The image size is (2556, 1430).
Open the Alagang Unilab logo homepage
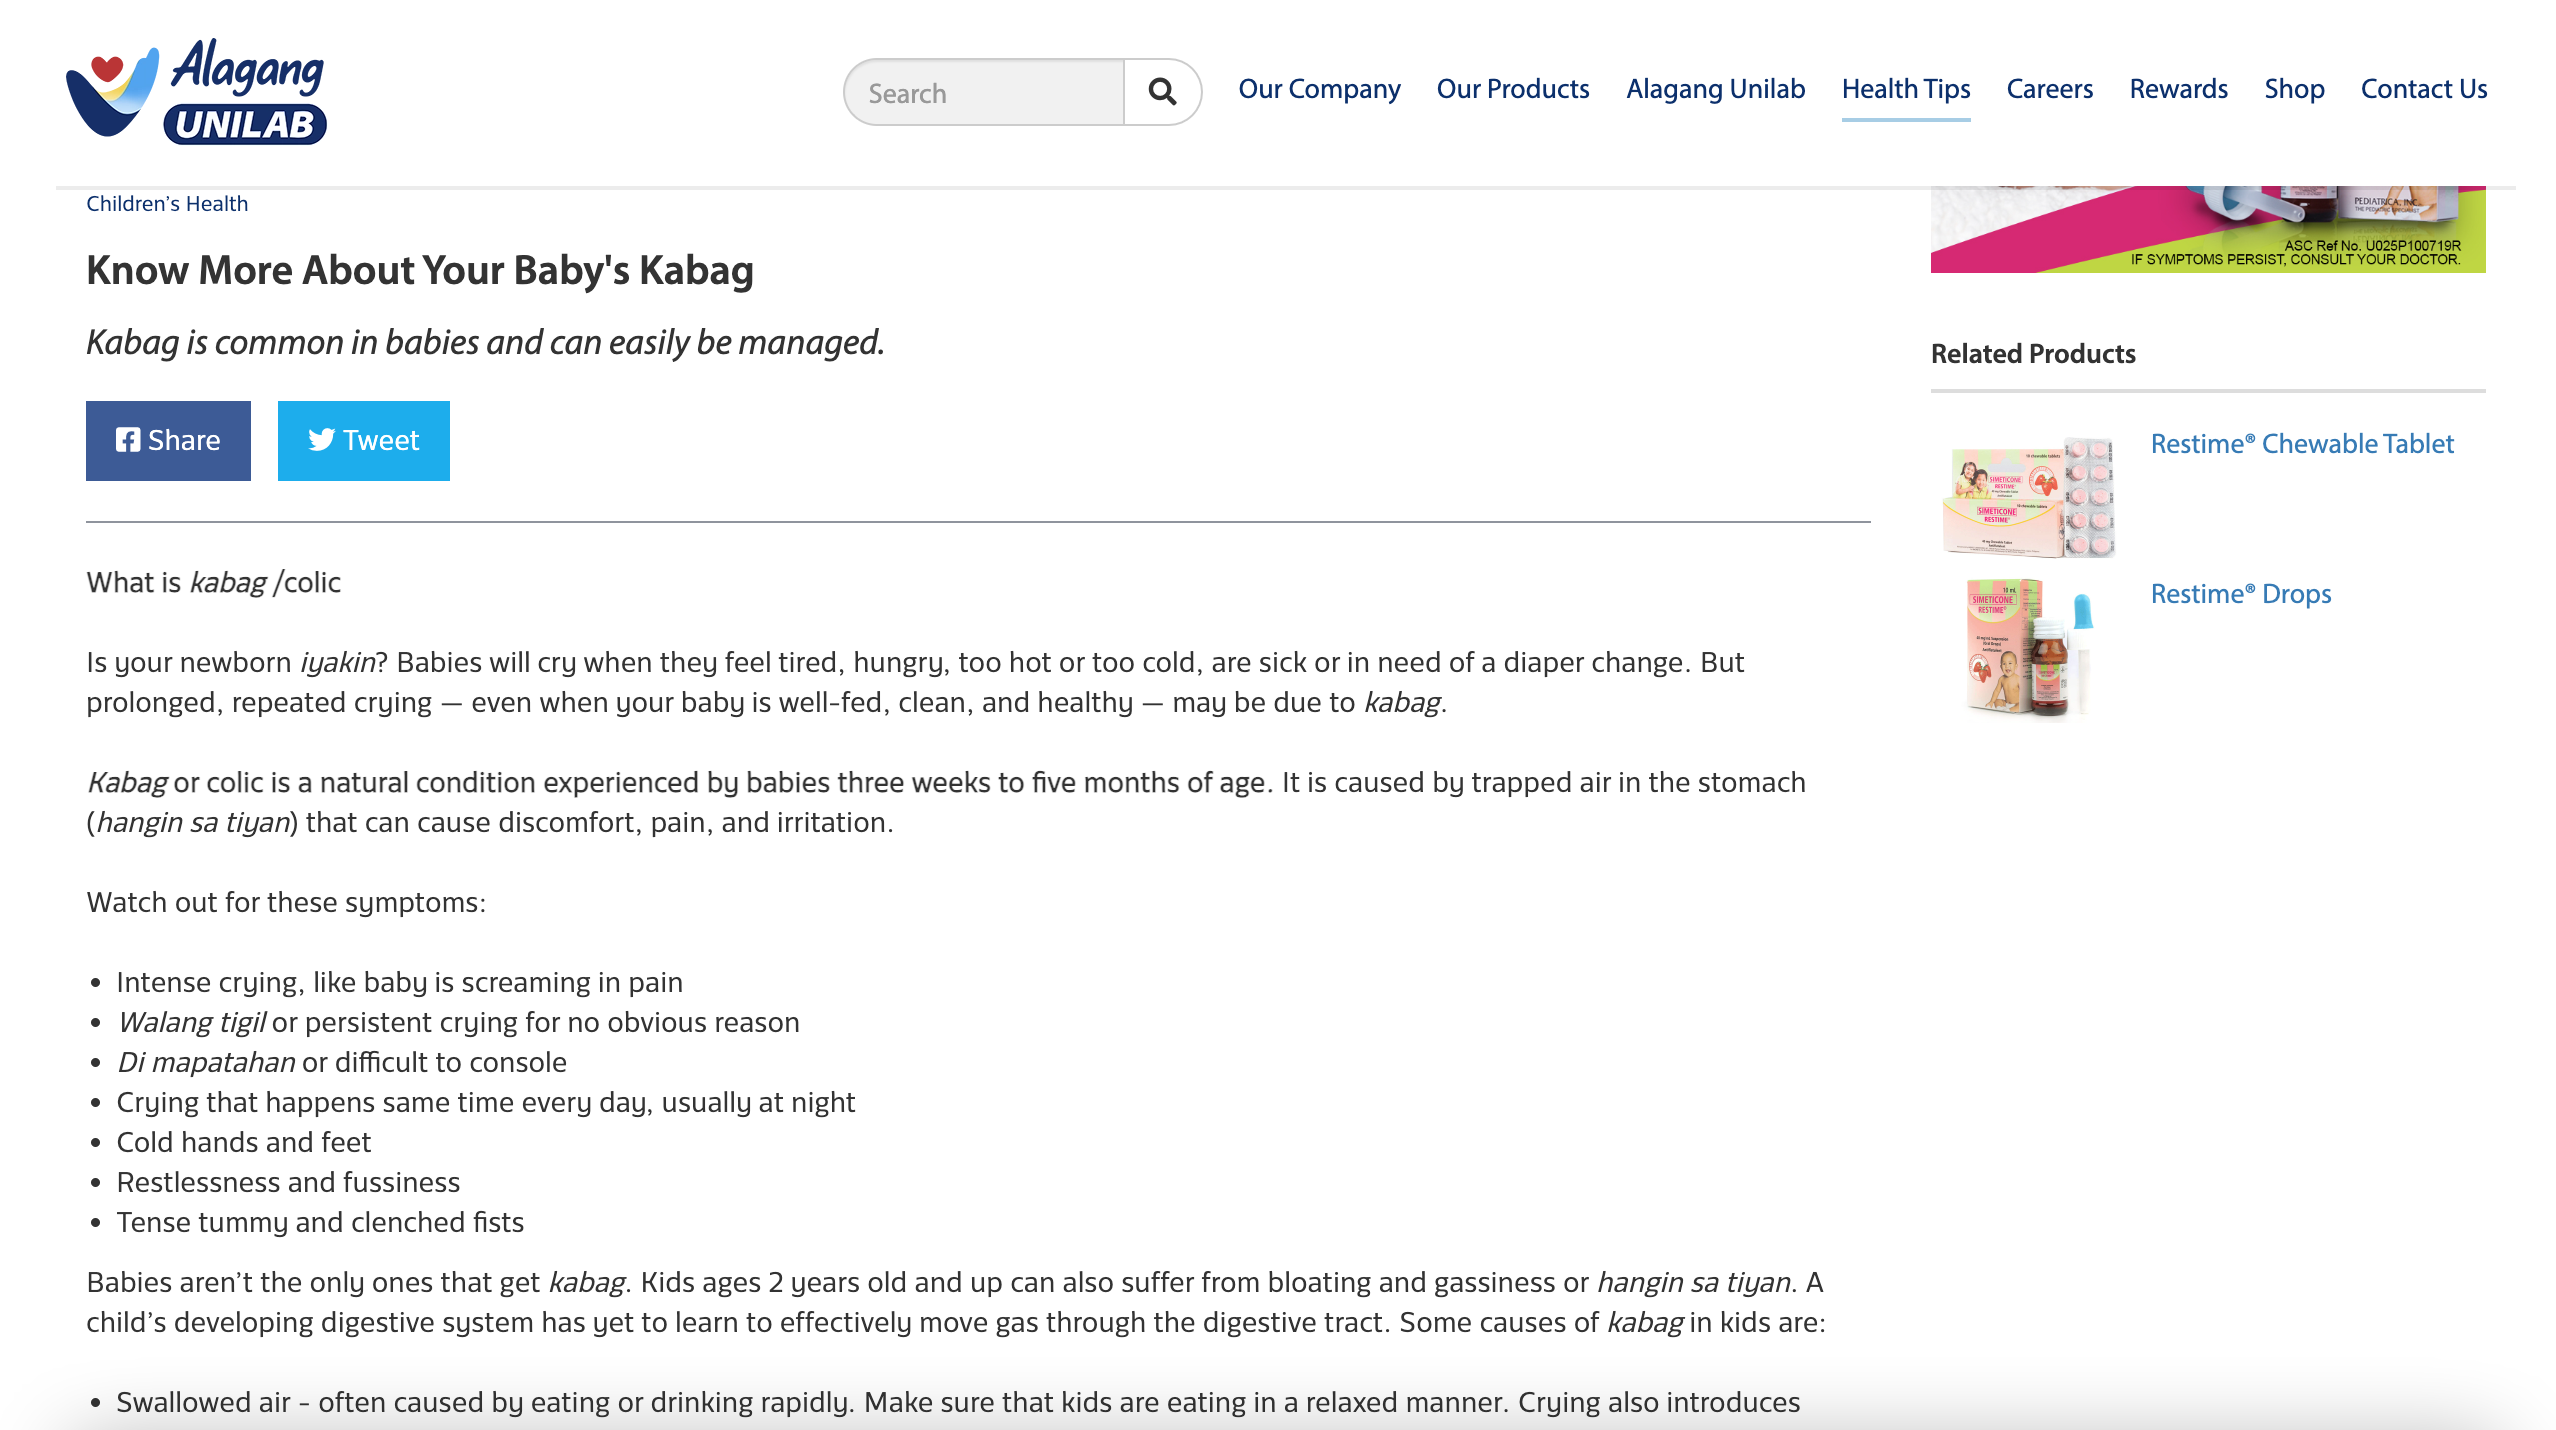[x=197, y=92]
